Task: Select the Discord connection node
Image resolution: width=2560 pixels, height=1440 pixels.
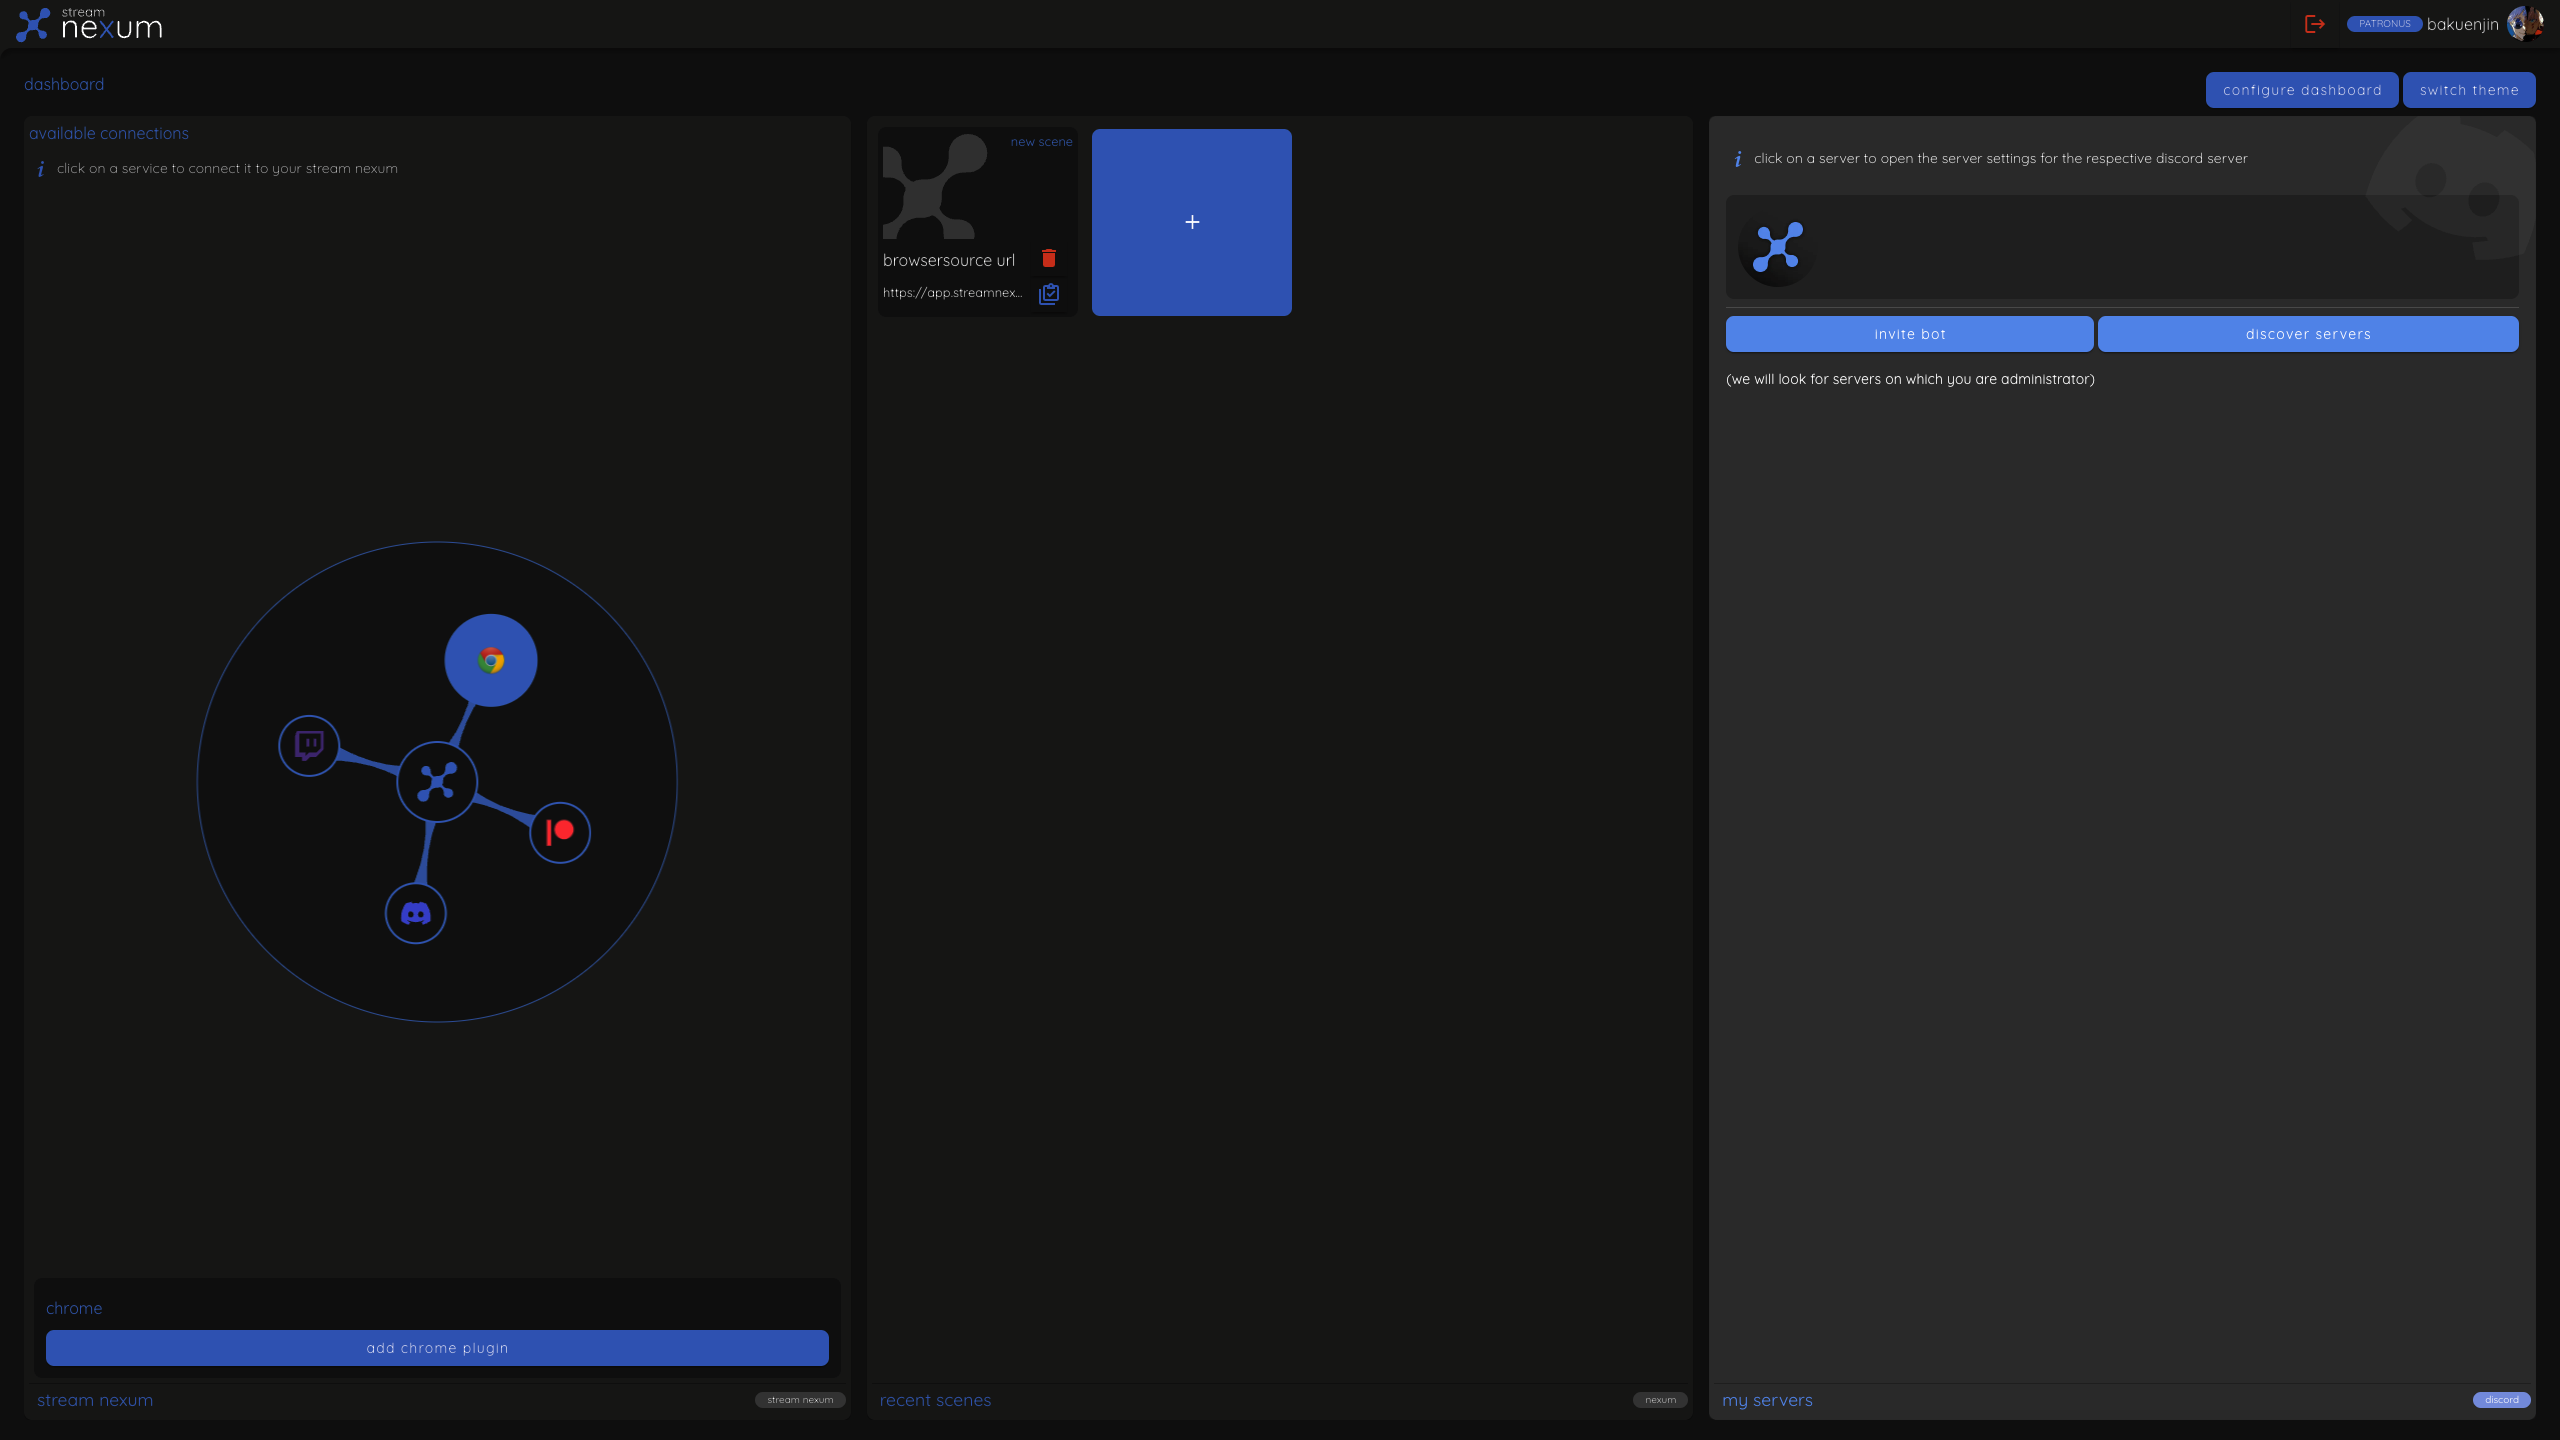Action: [415, 913]
